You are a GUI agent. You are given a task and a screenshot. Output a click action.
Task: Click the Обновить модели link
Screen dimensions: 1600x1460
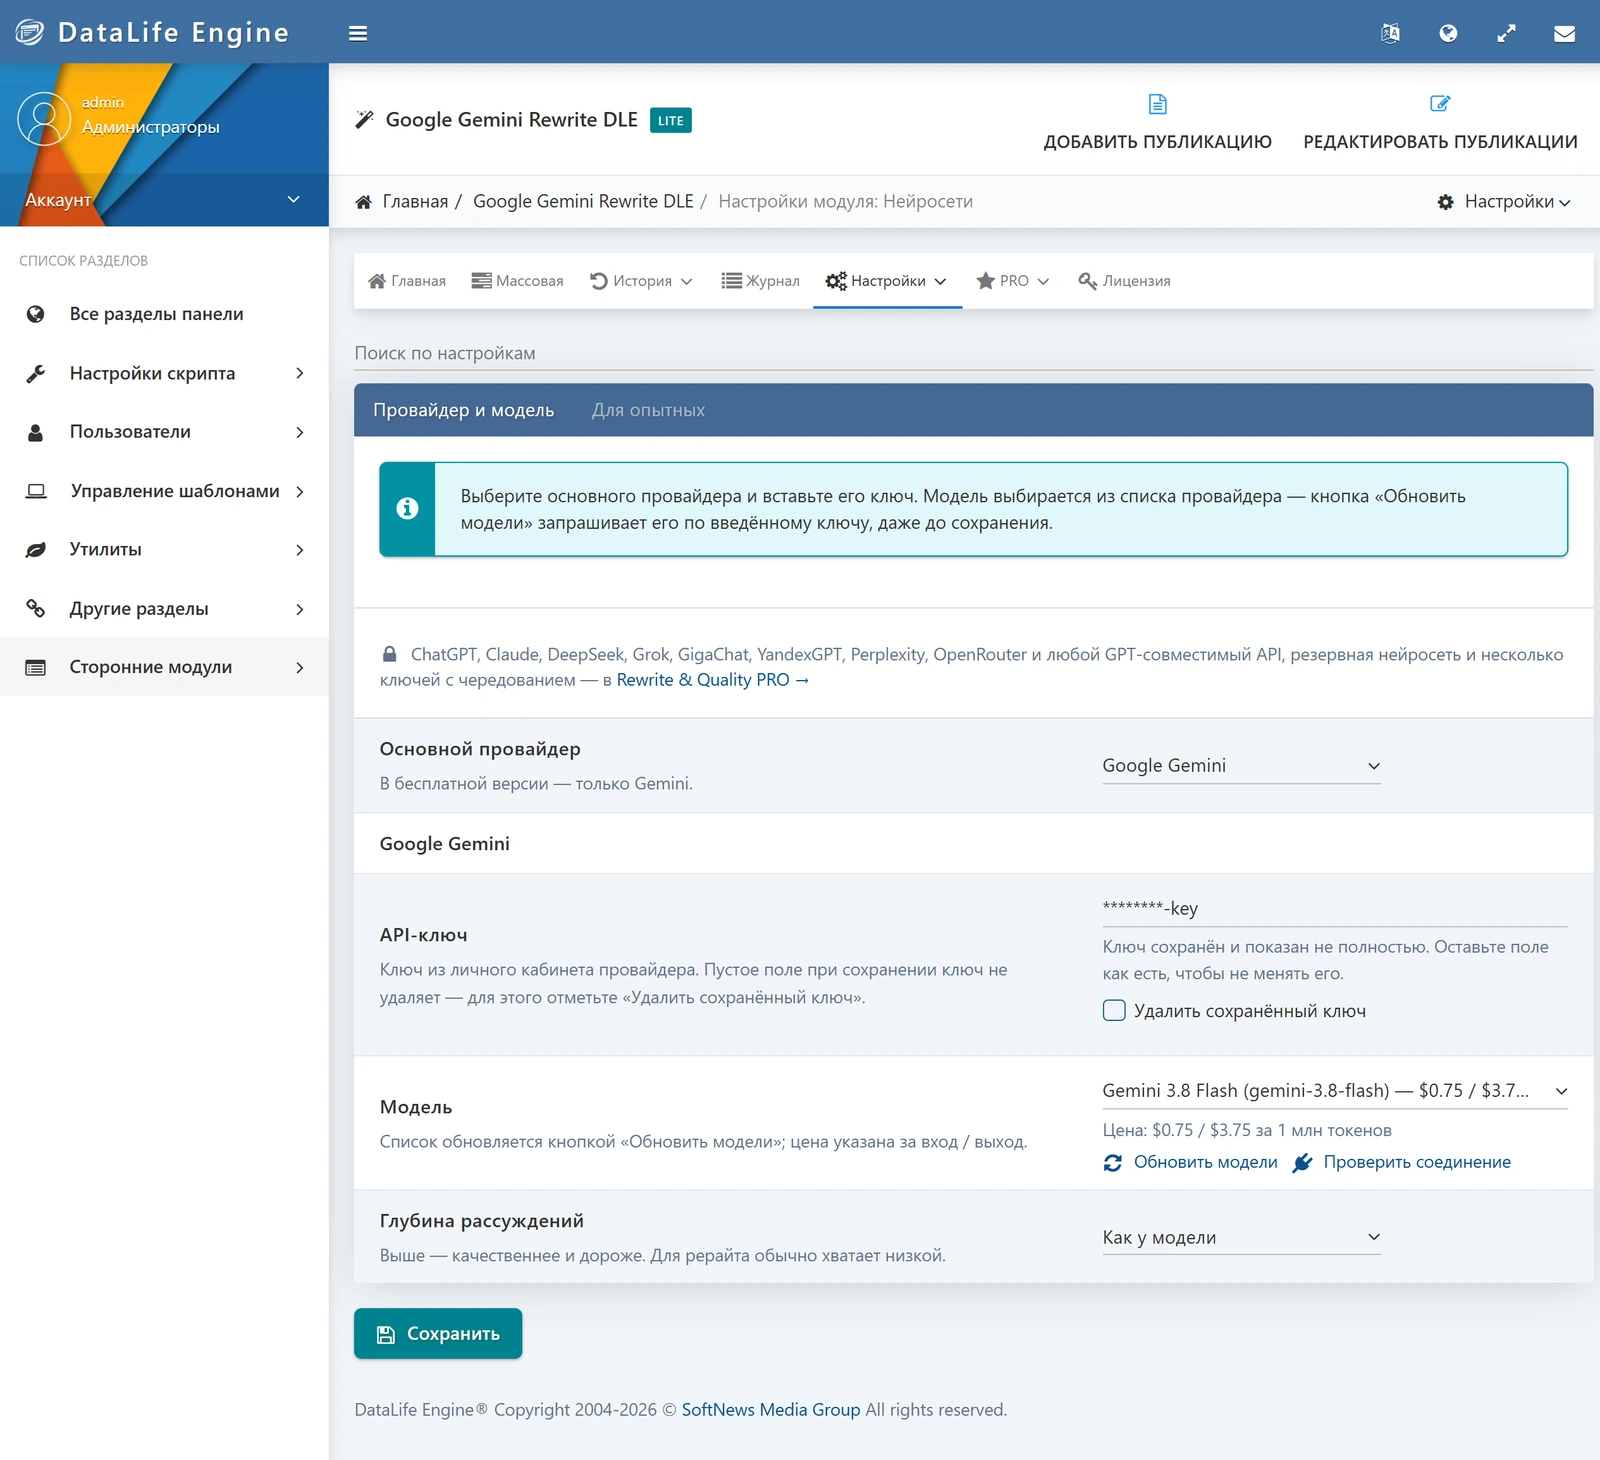coord(1205,1162)
